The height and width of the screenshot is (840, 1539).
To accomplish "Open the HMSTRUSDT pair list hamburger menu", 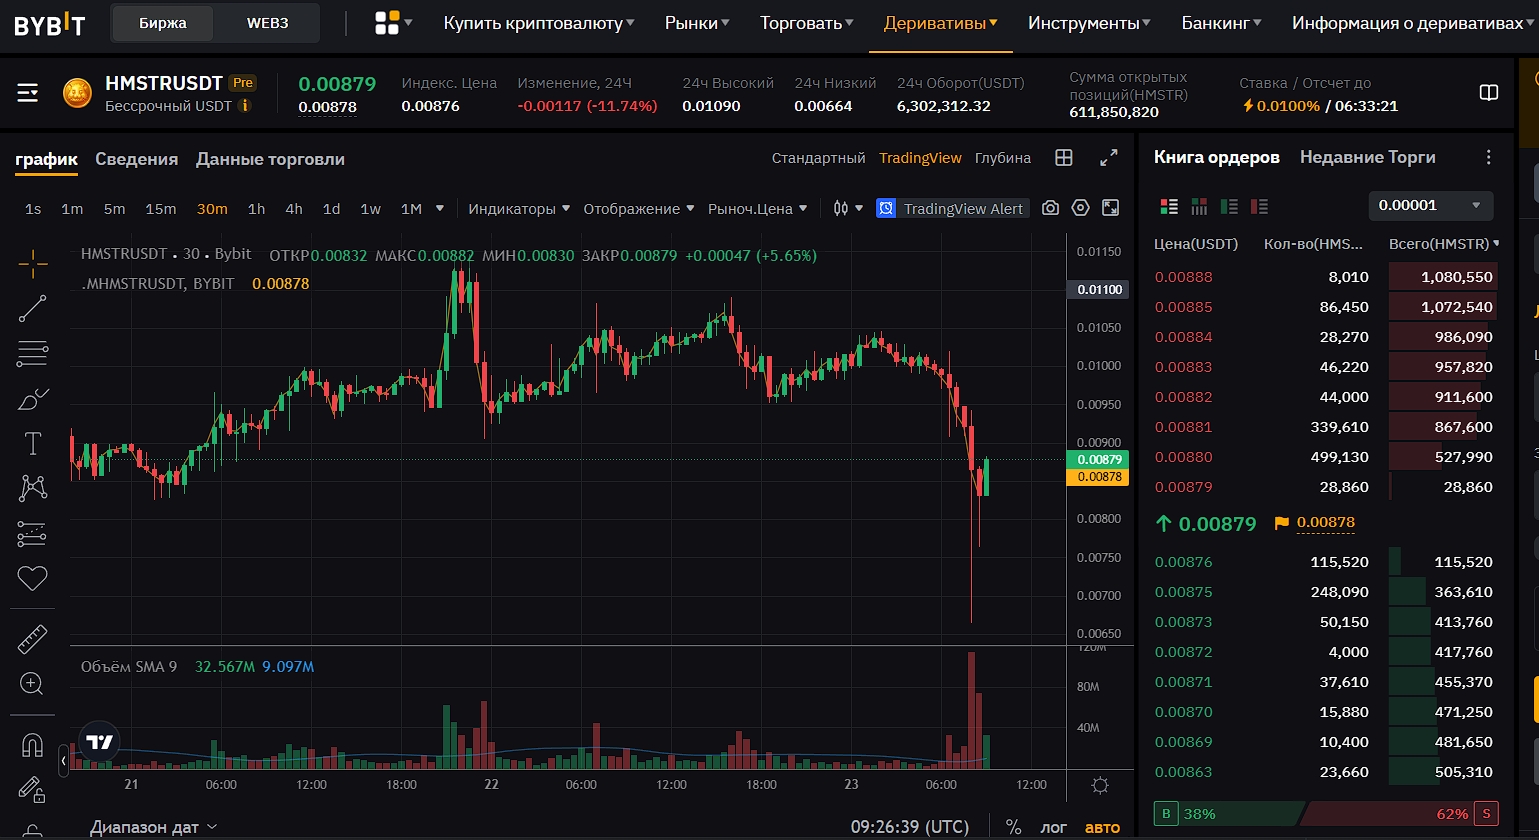I will point(28,93).
